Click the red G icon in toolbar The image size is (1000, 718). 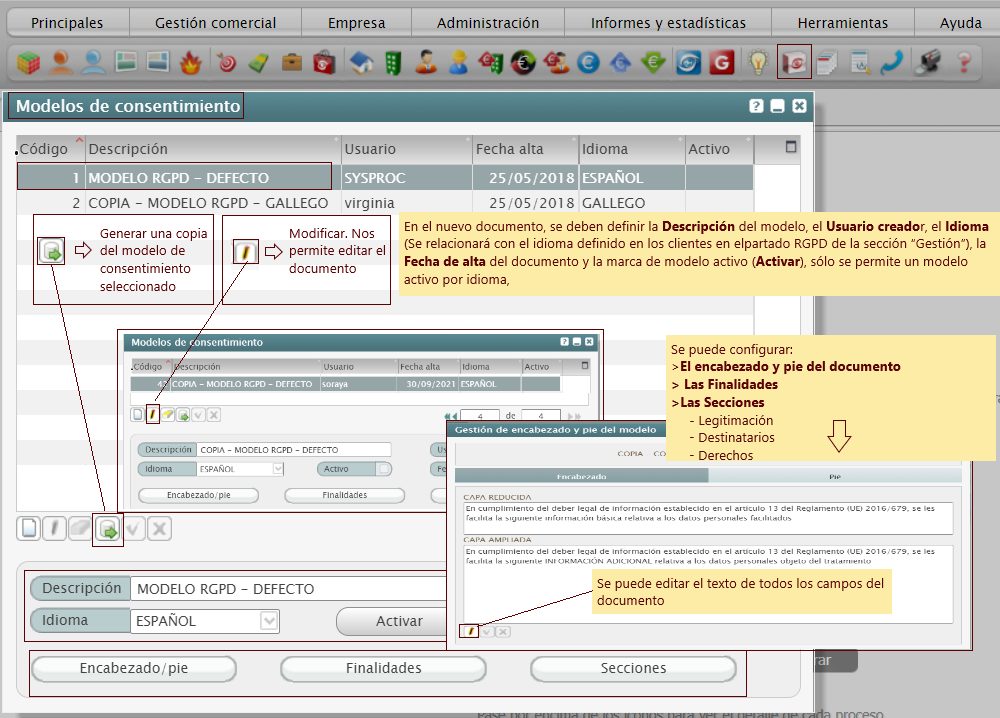(x=721, y=62)
